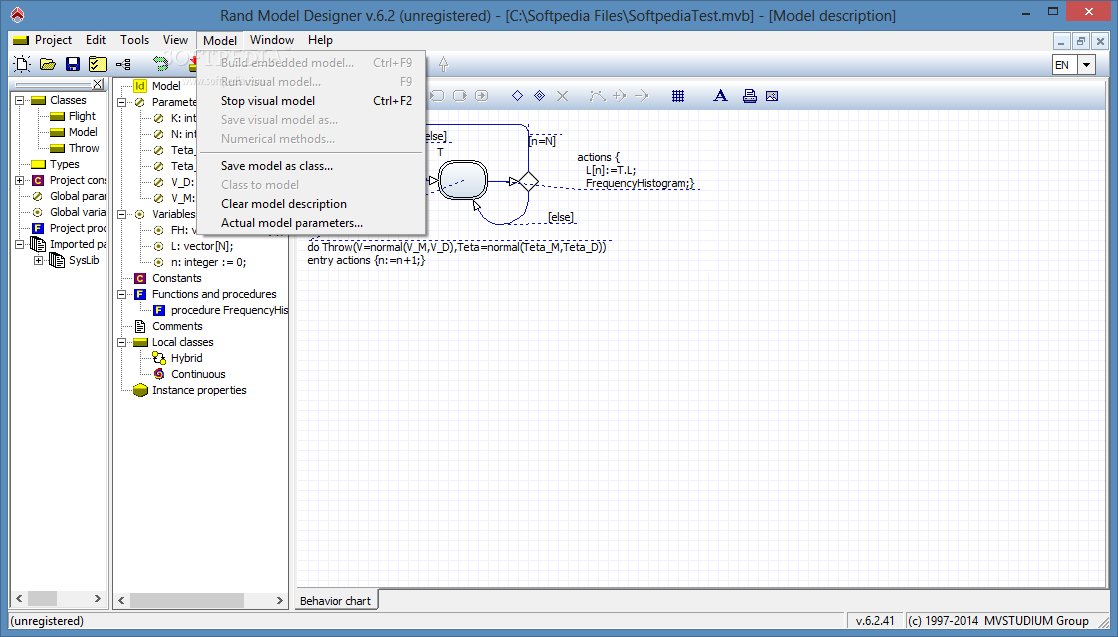
Task: Click the '[n=N]' guard label
Action: pos(542,141)
